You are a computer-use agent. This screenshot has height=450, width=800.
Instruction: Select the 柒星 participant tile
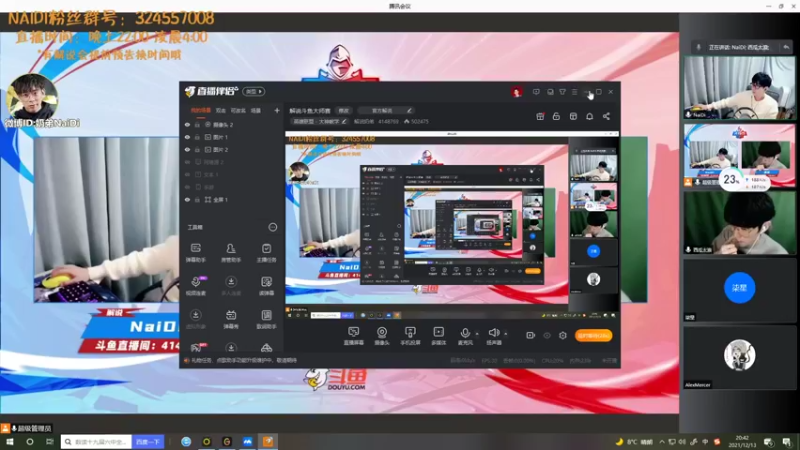(739, 290)
